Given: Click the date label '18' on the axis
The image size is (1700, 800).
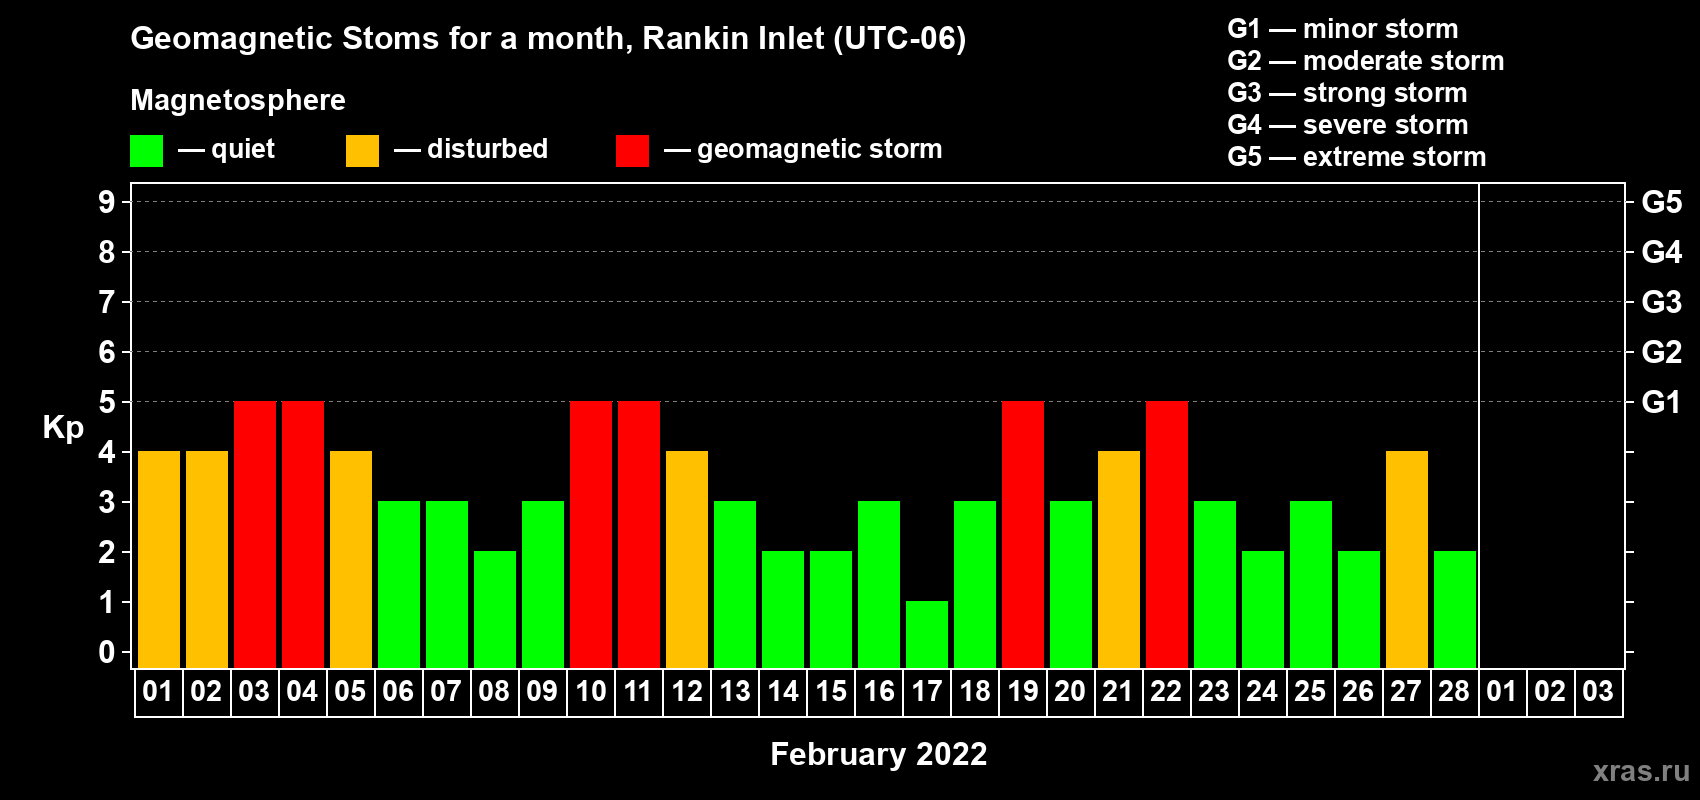Looking at the screenshot, I should 975,692.
